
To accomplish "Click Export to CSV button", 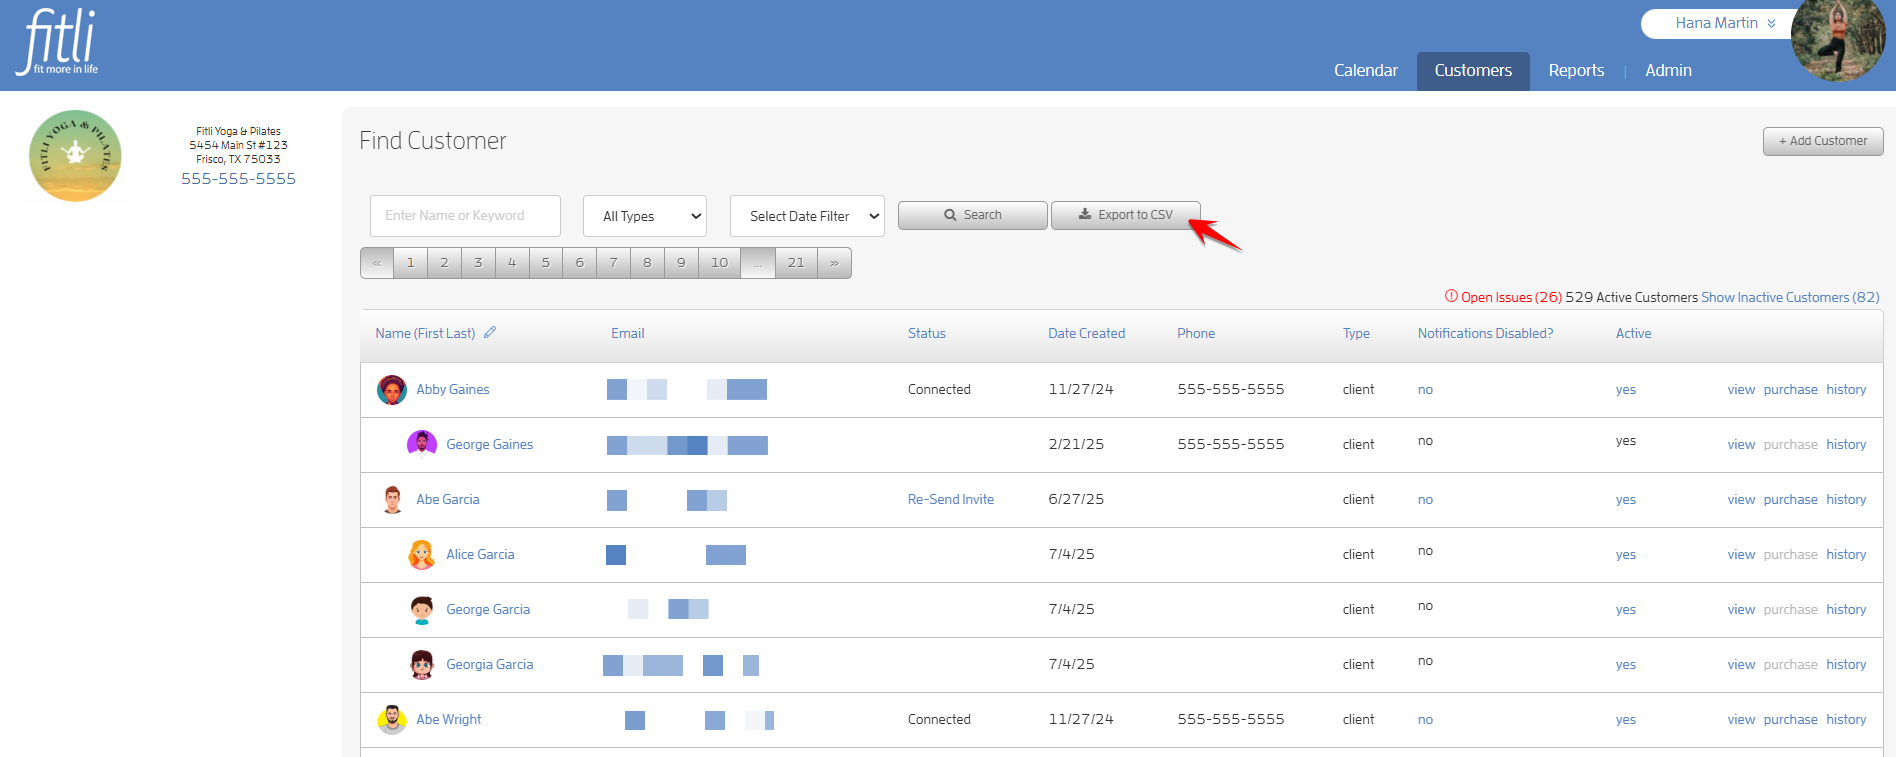I will (1125, 215).
